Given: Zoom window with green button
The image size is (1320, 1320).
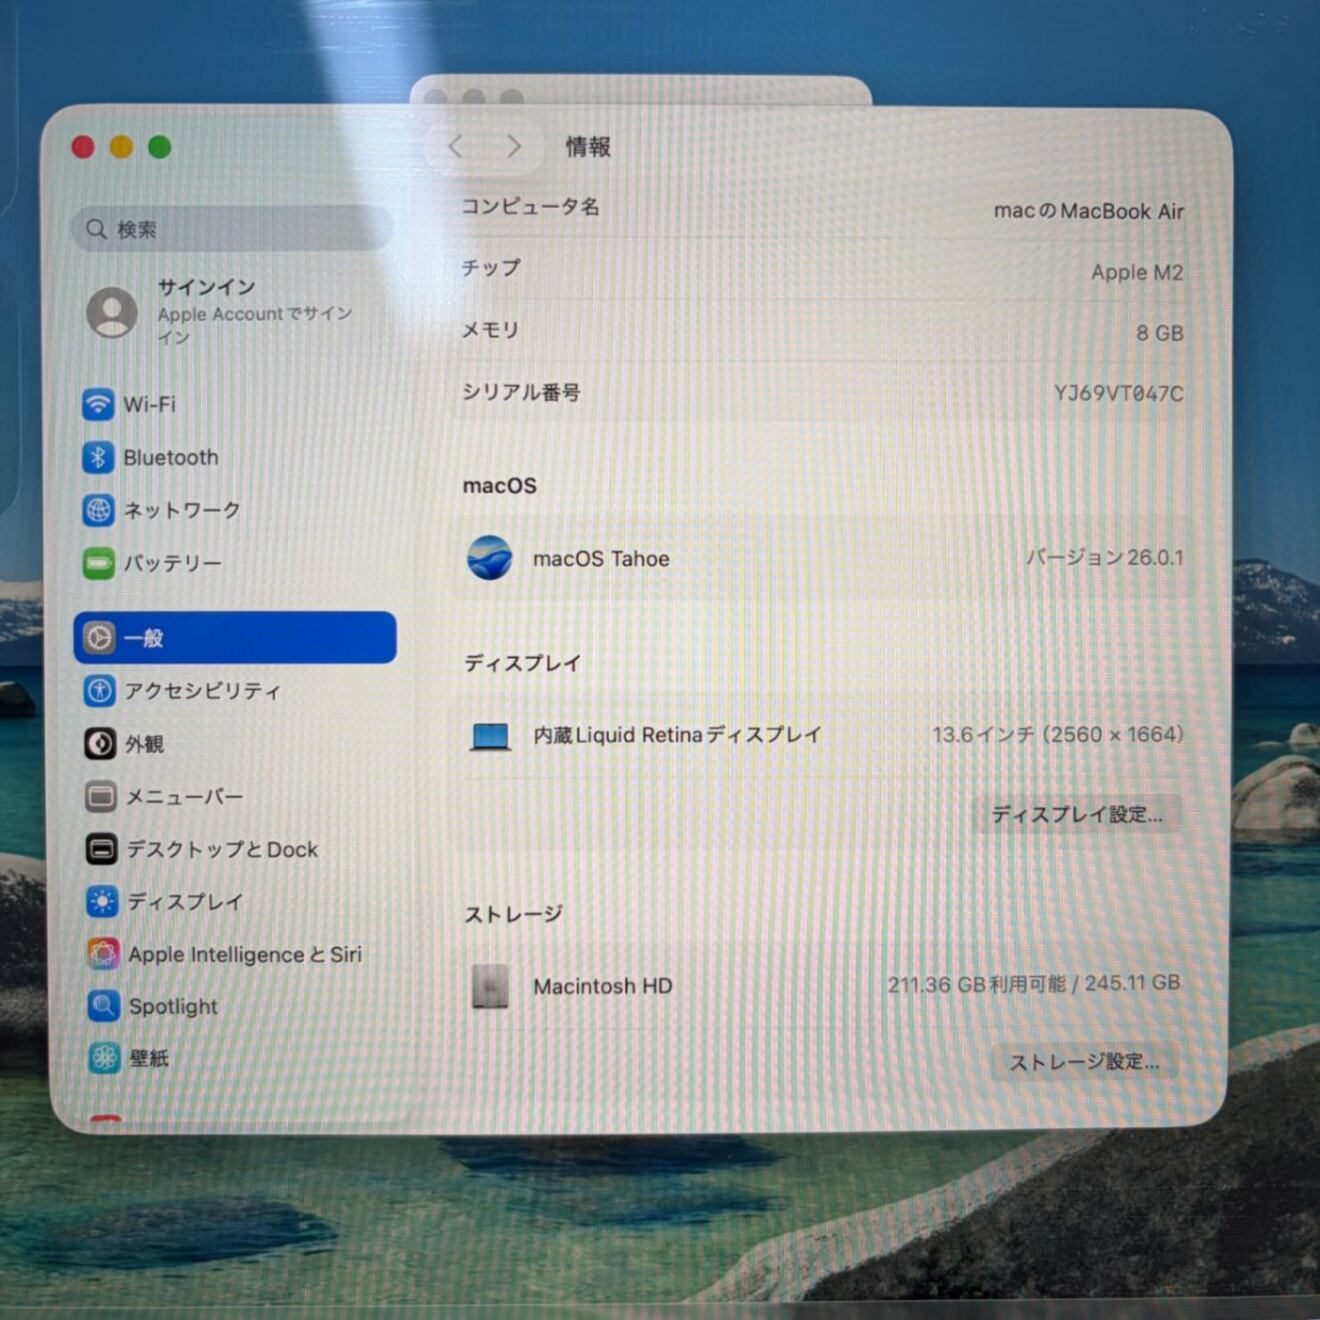Looking at the screenshot, I should coord(159,147).
